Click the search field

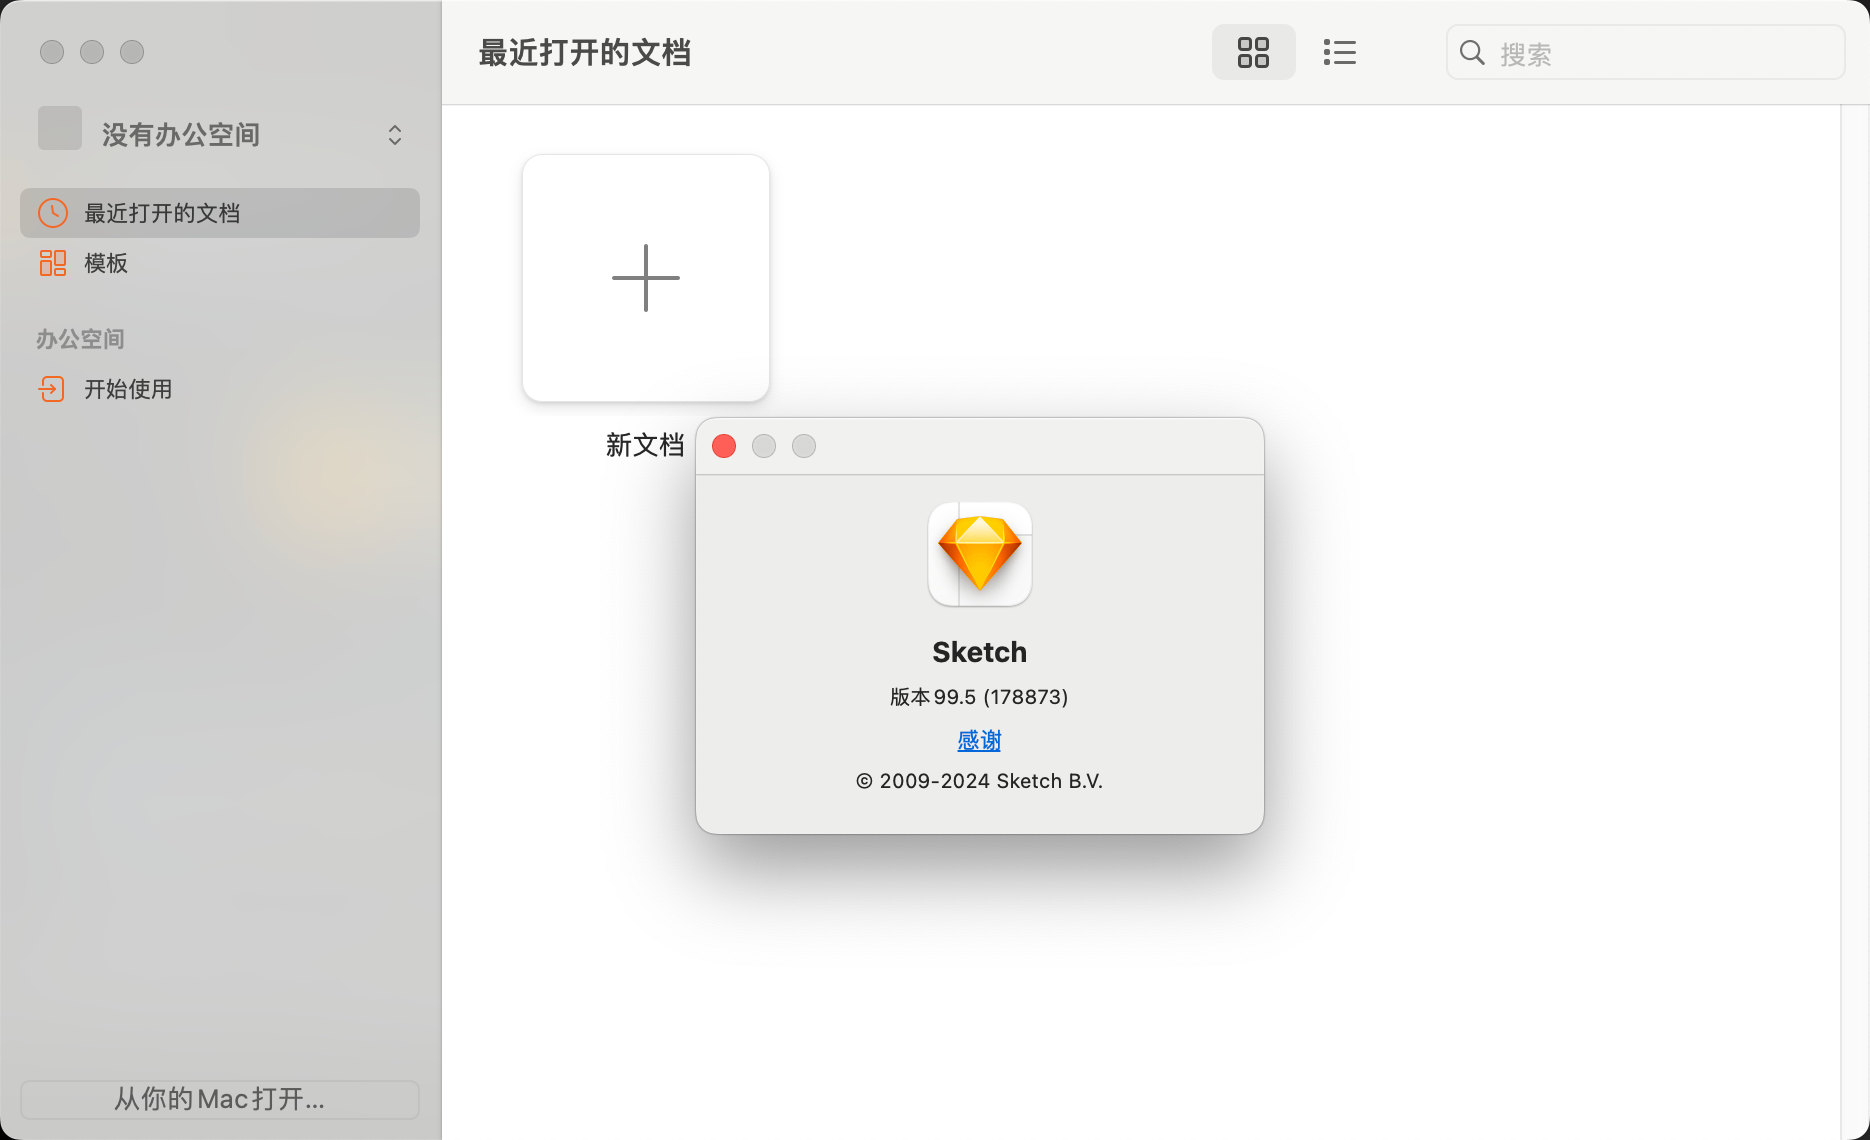coord(1645,52)
